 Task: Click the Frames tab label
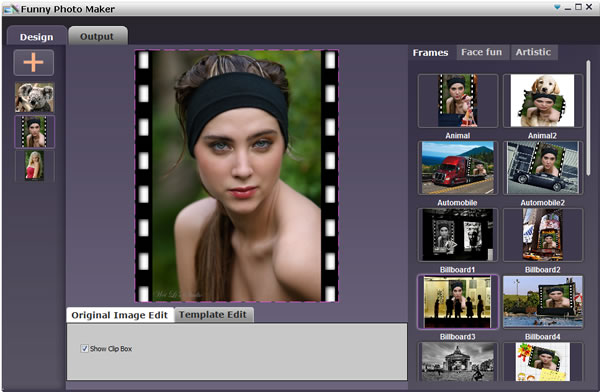430,52
